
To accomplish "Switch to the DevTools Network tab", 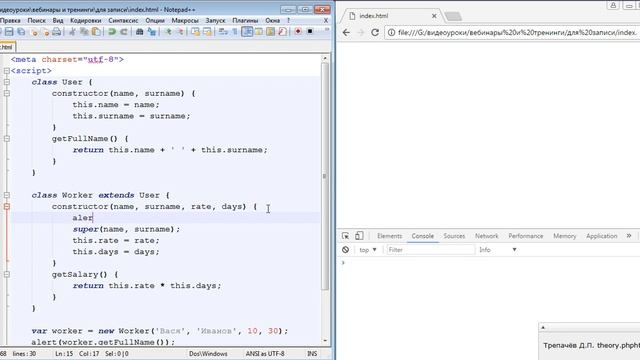I will (x=487, y=236).
